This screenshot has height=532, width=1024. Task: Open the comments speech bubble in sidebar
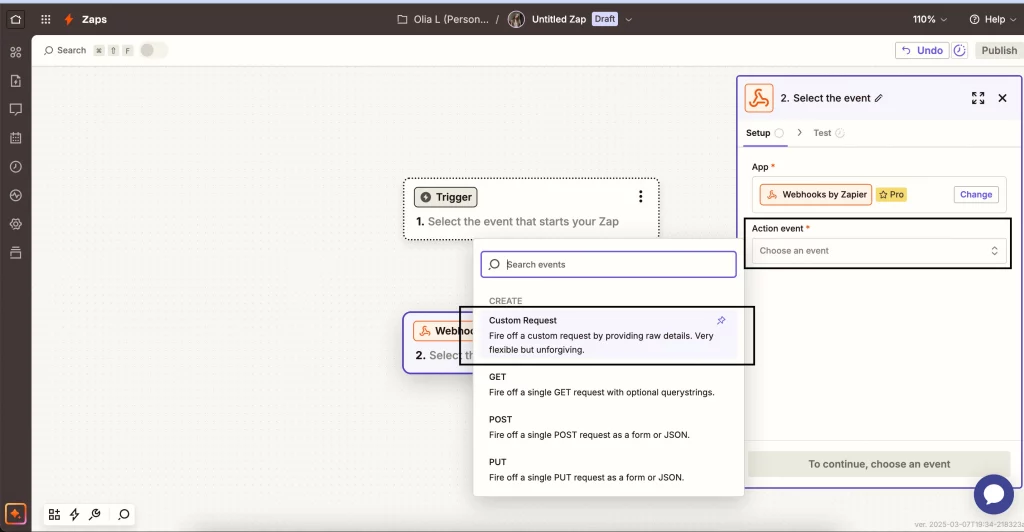pos(16,110)
